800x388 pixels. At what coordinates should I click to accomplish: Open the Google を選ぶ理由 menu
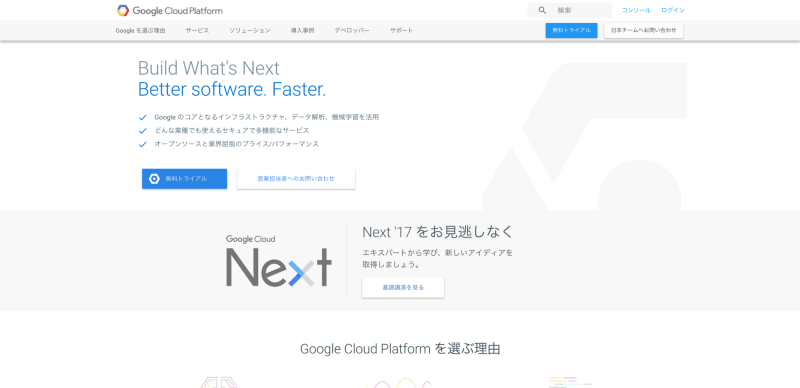coord(140,31)
